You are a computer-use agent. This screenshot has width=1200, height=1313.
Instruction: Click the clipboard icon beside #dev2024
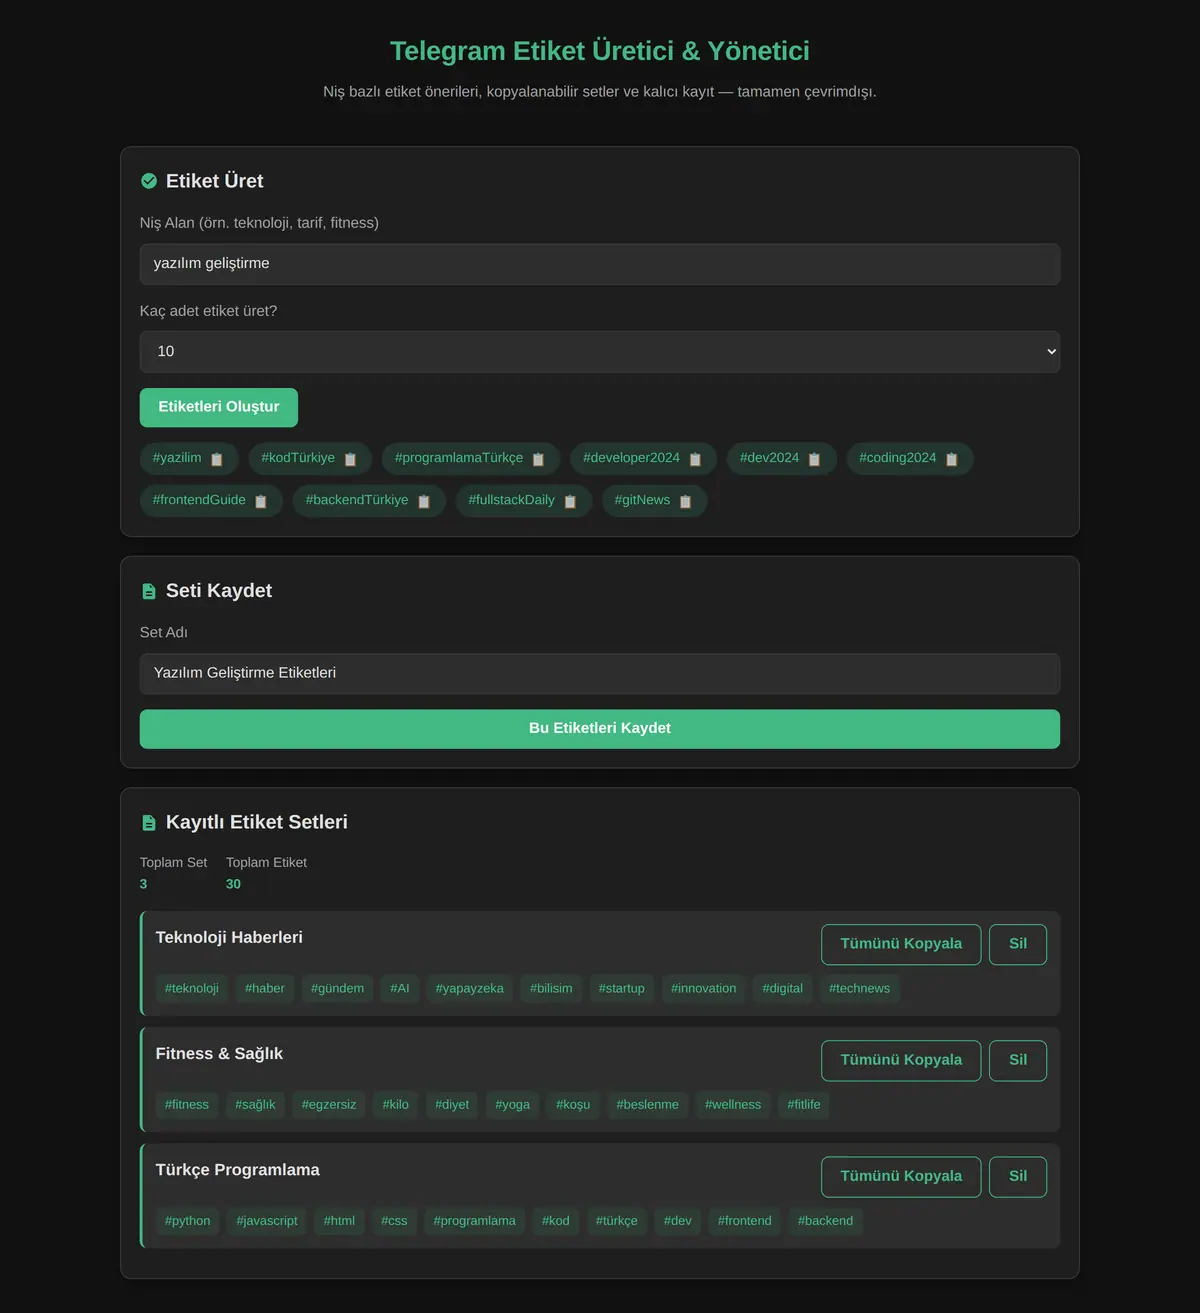814,459
